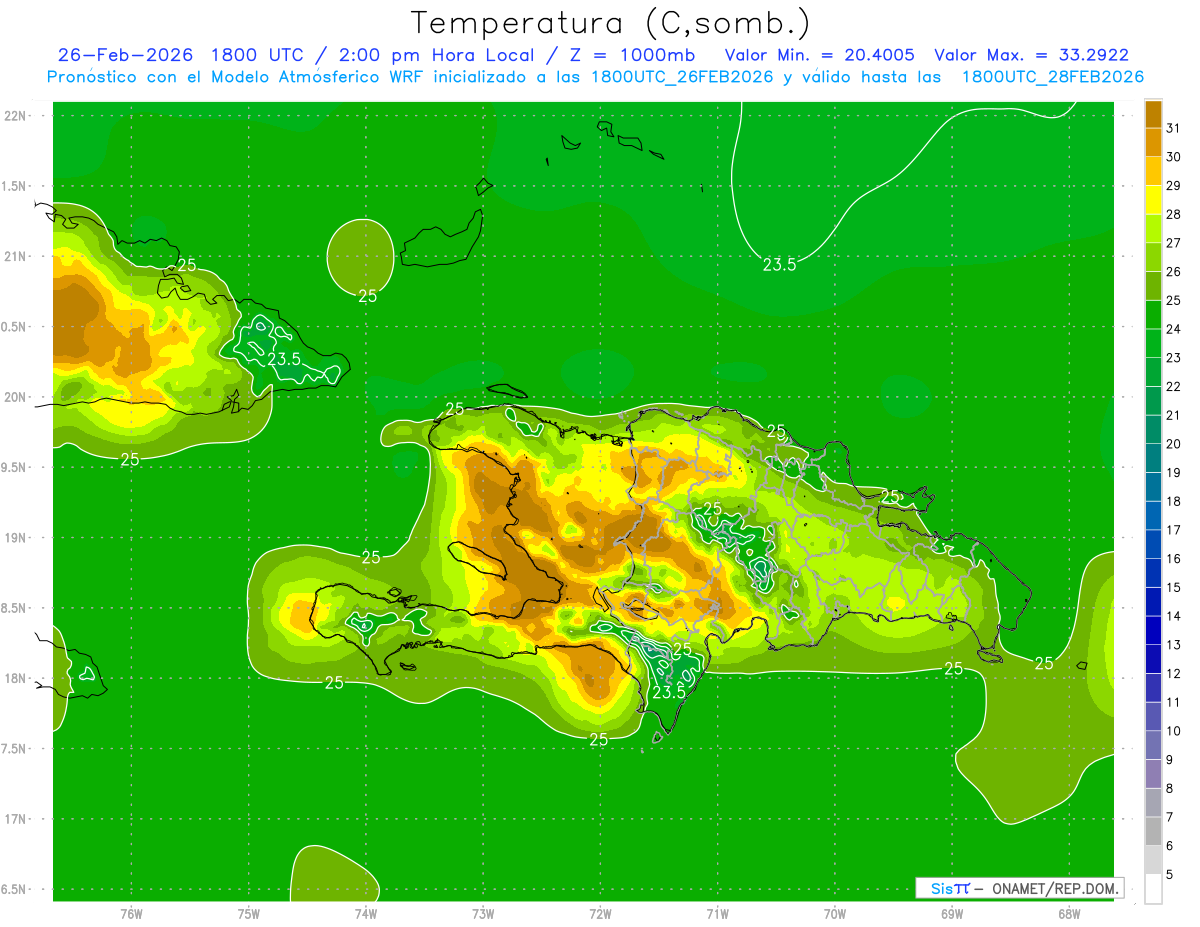This screenshot has height=927, width=1200.
Task: Click the "72W" longitude label
Action: tap(601, 914)
